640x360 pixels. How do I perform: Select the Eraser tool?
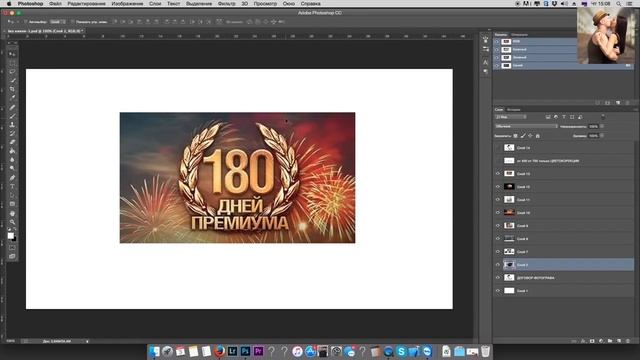(x=12, y=142)
